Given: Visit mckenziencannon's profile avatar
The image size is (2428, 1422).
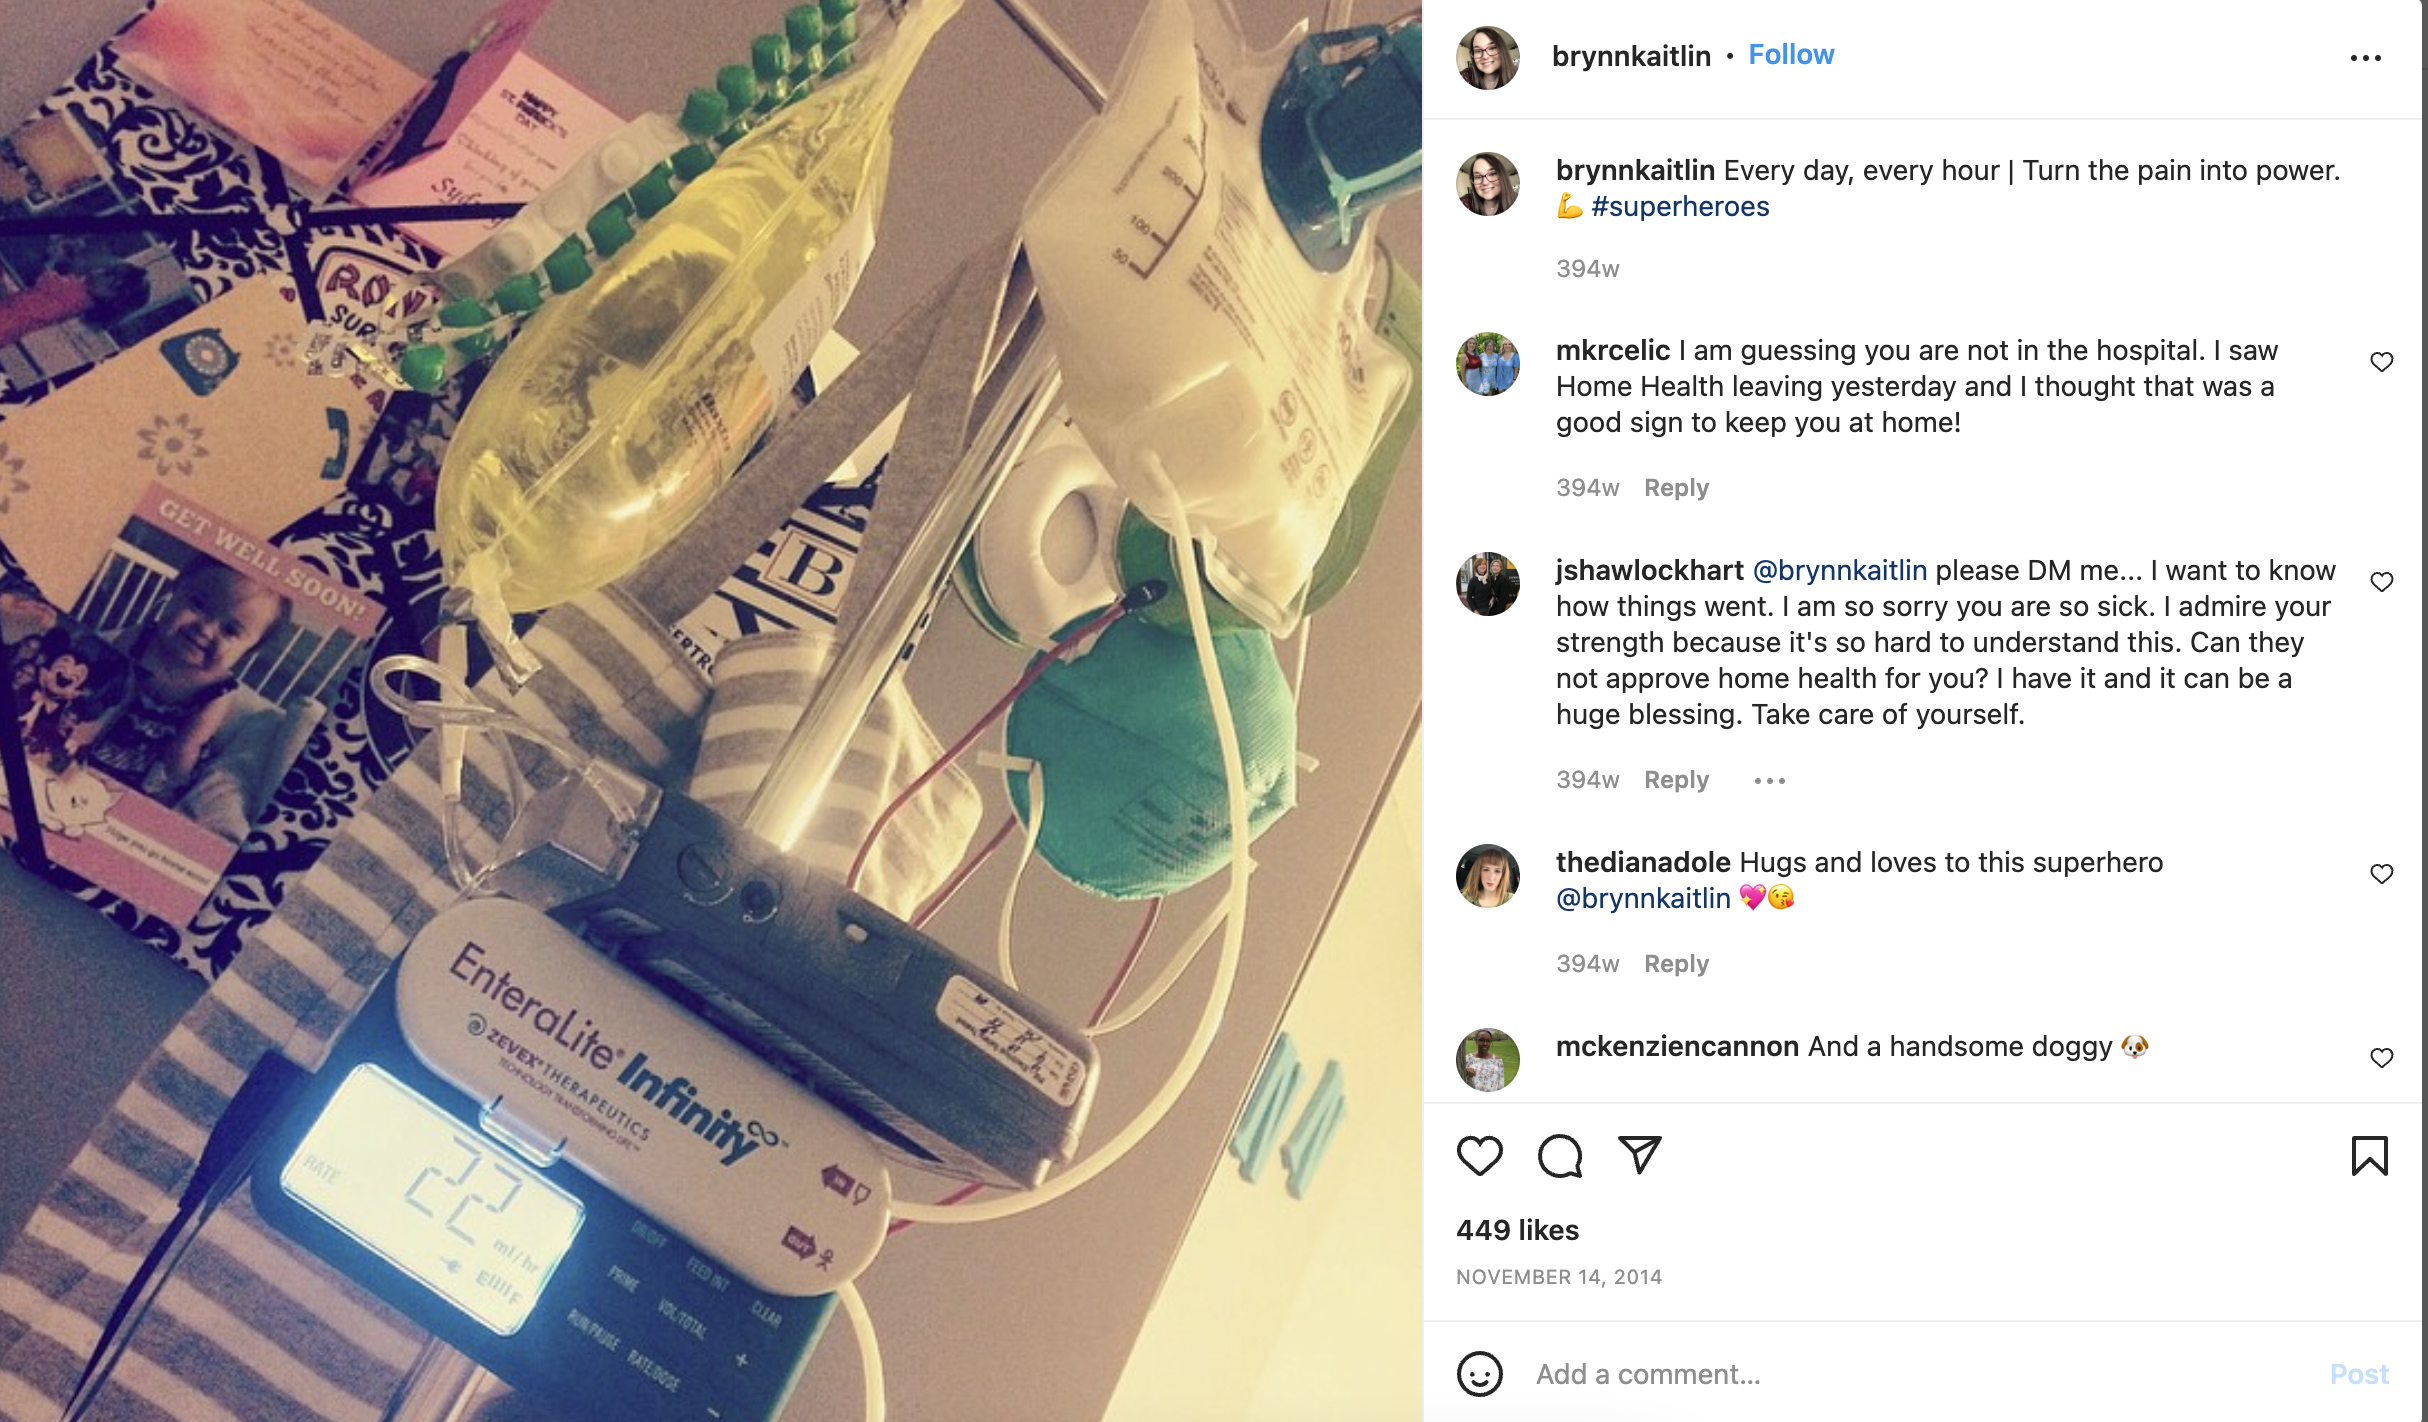Looking at the screenshot, I should (x=1488, y=1060).
